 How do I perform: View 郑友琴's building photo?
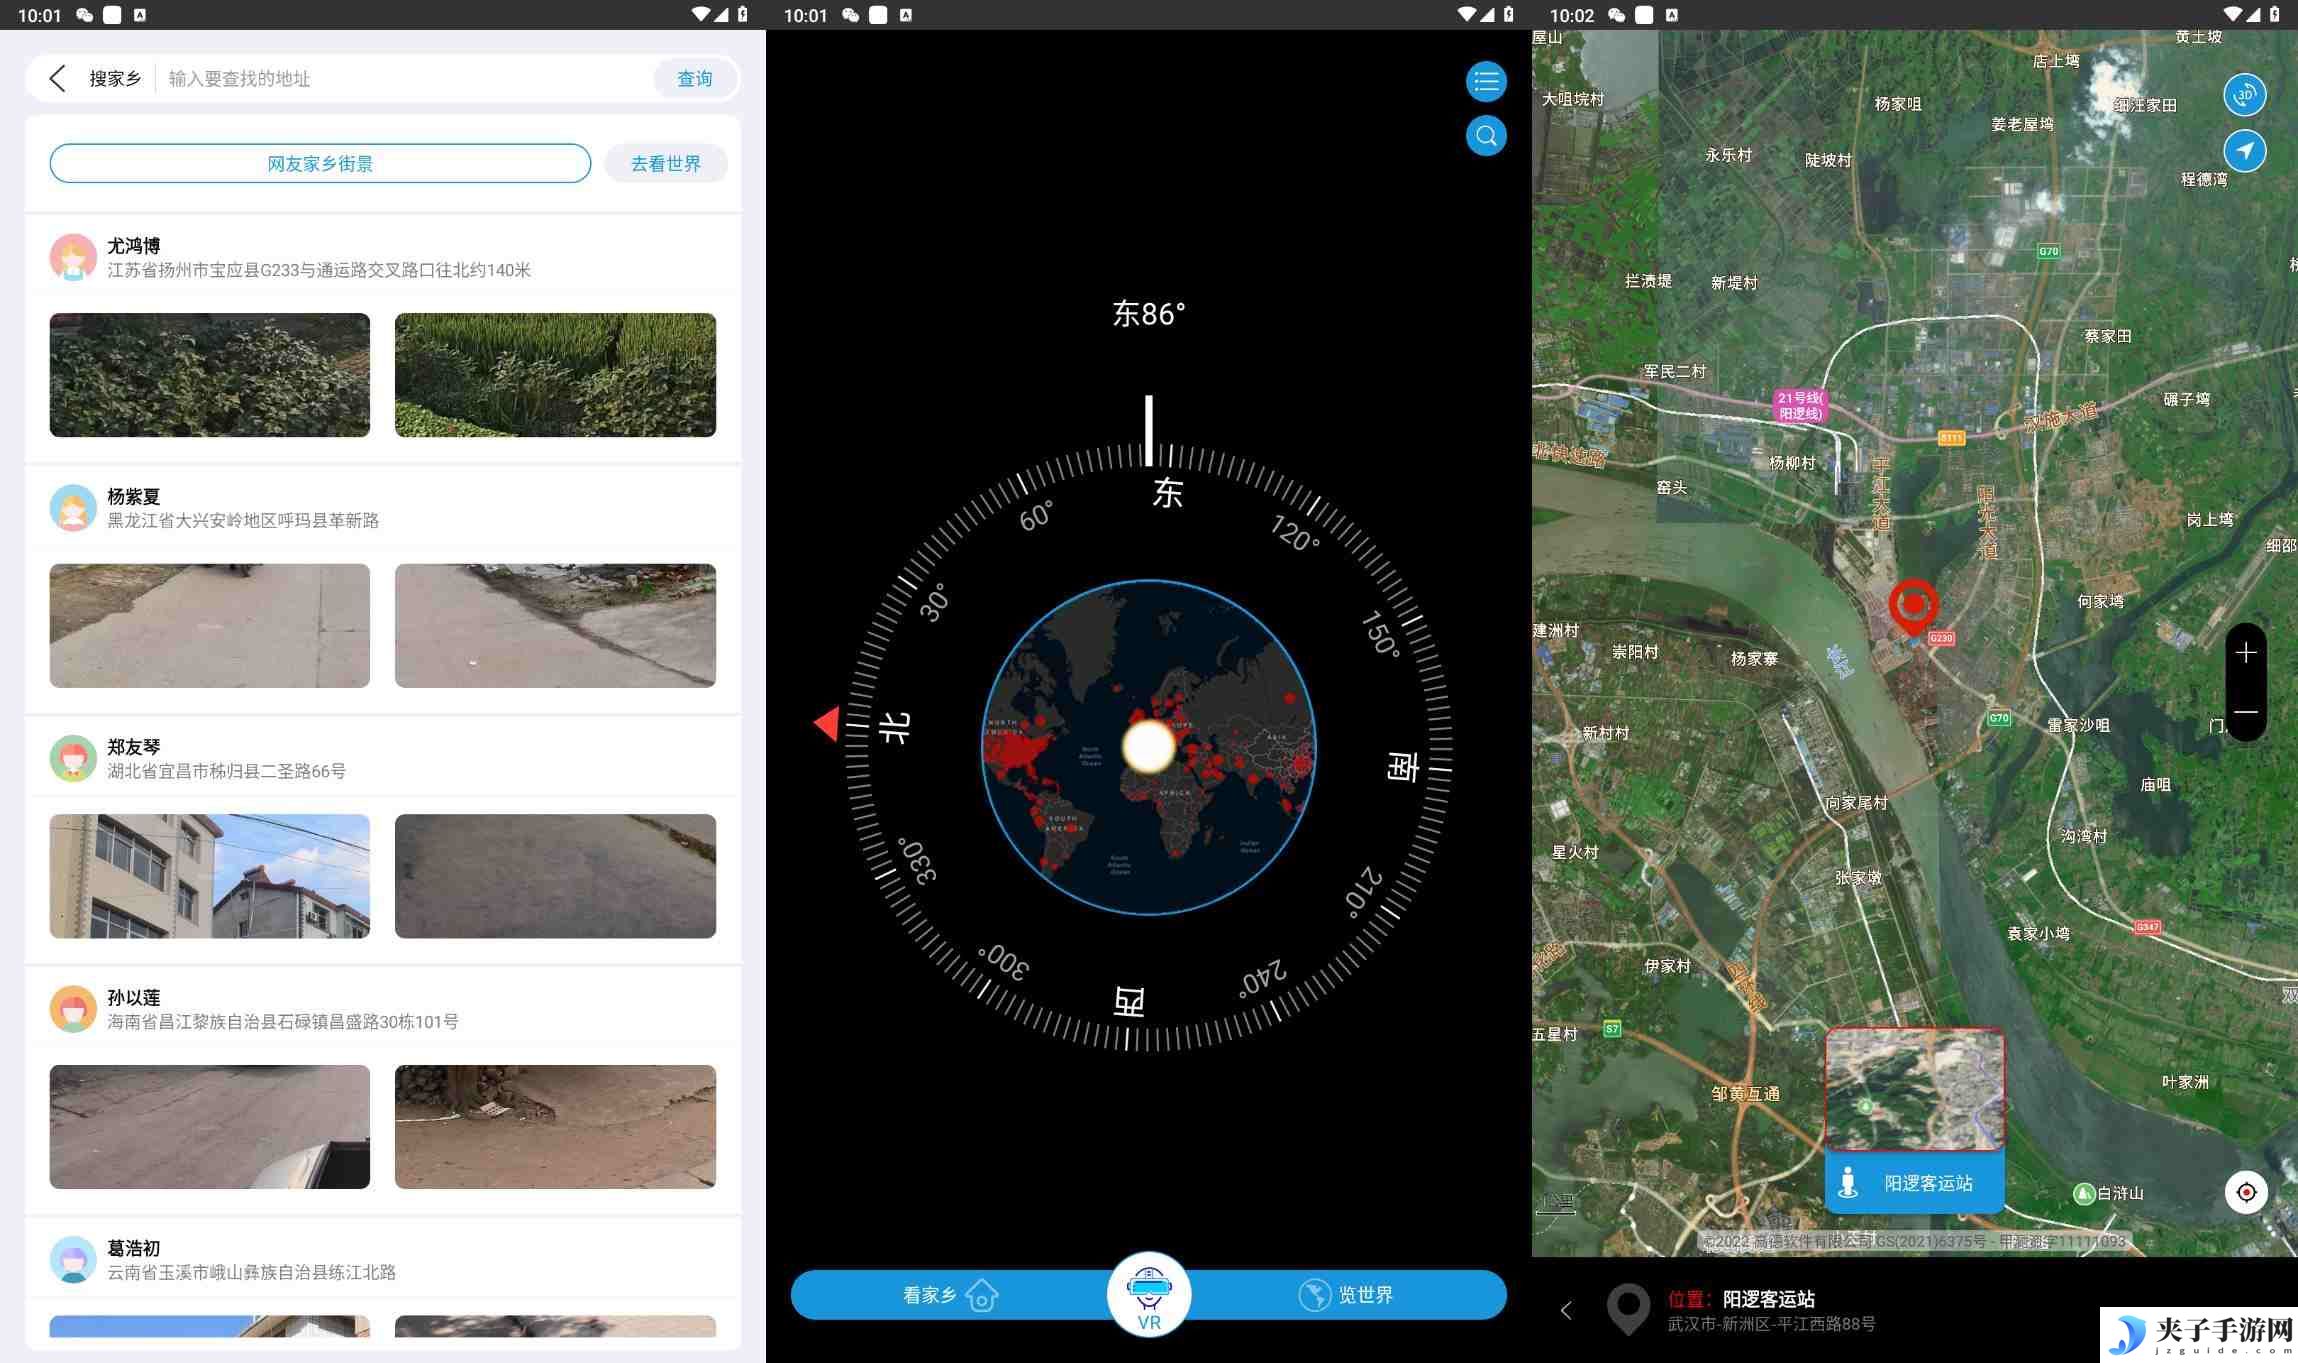tap(210, 876)
